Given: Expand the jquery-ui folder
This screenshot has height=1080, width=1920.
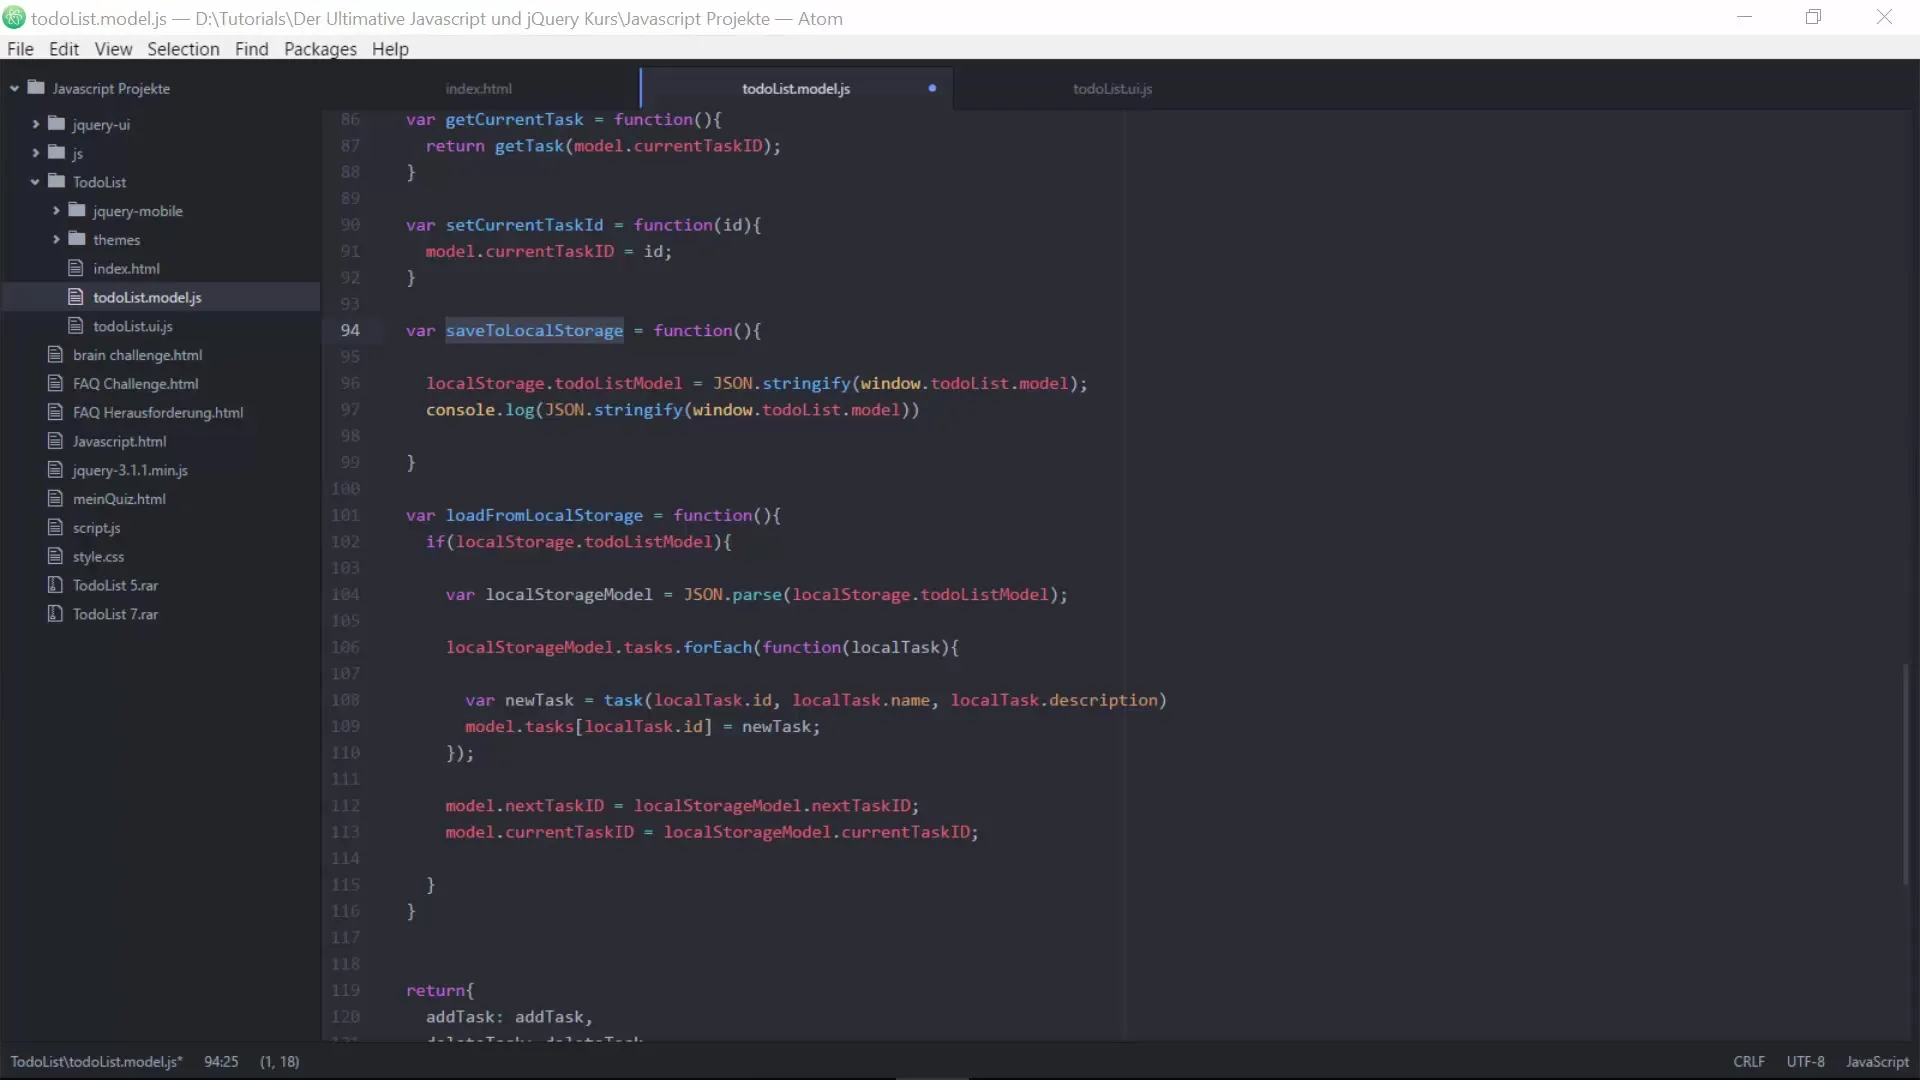Looking at the screenshot, I should 35,124.
